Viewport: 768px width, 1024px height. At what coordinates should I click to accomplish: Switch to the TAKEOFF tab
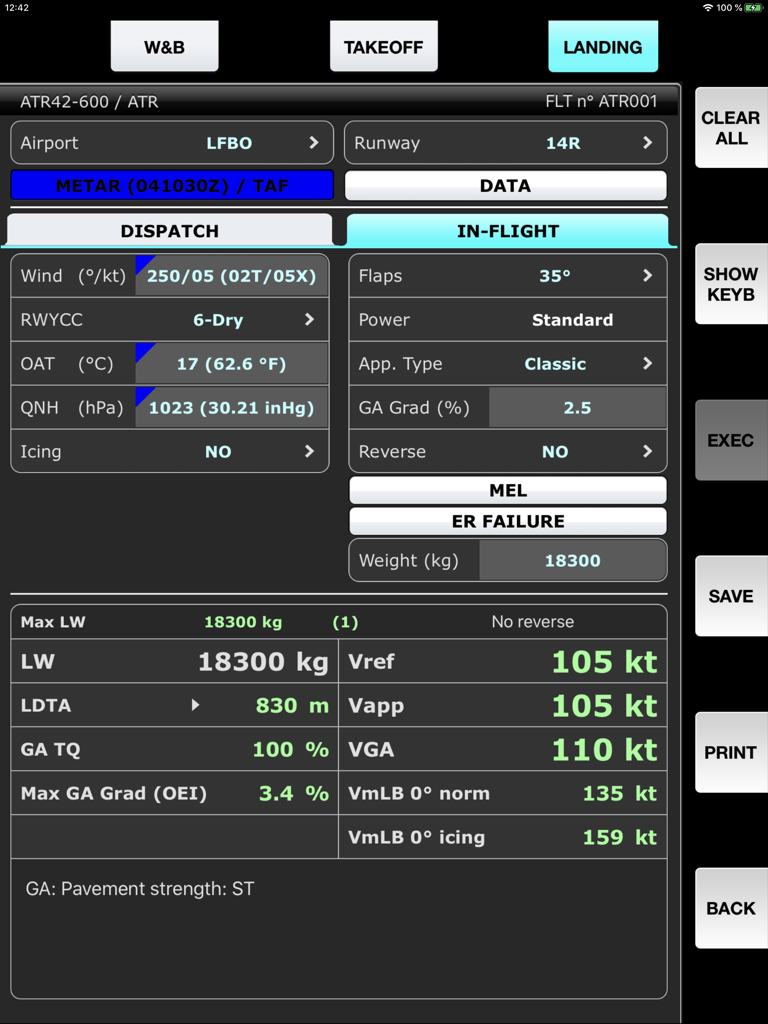tap(383, 46)
